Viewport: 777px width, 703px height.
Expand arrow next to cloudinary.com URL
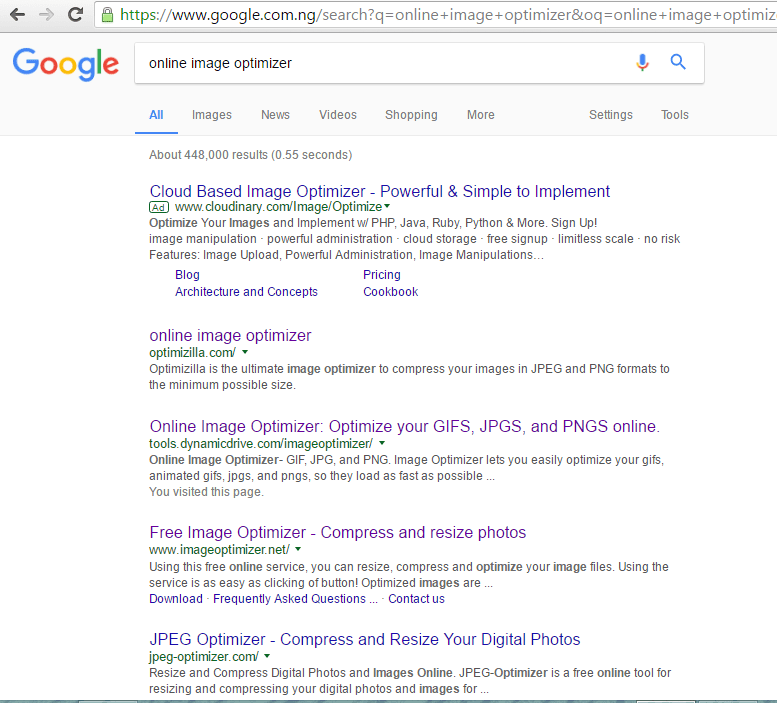click(387, 206)
